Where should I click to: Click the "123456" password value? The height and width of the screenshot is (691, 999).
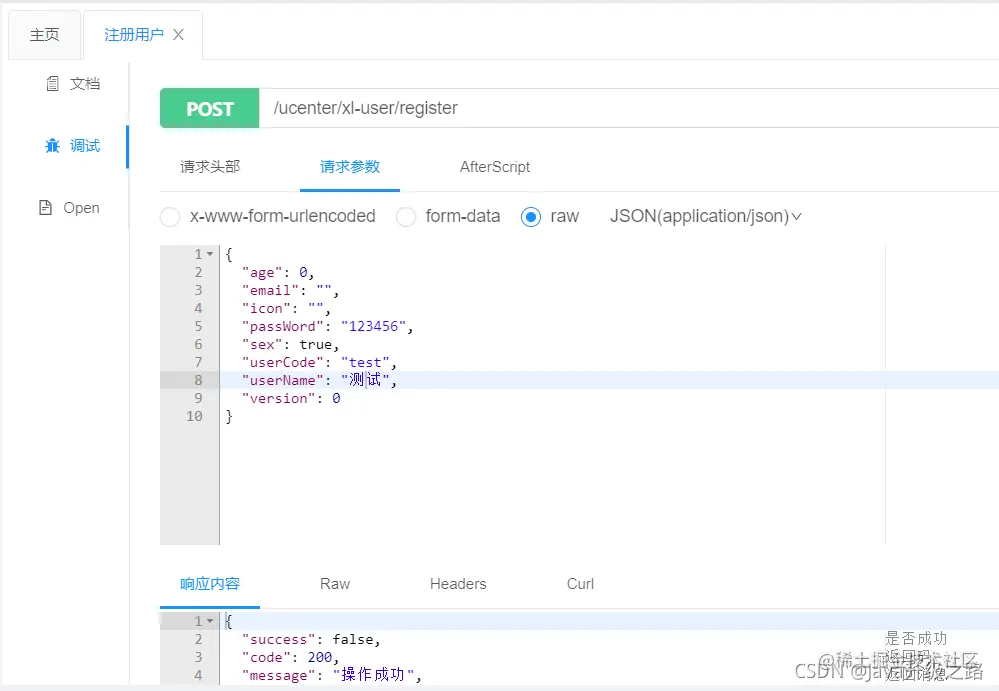373,327
